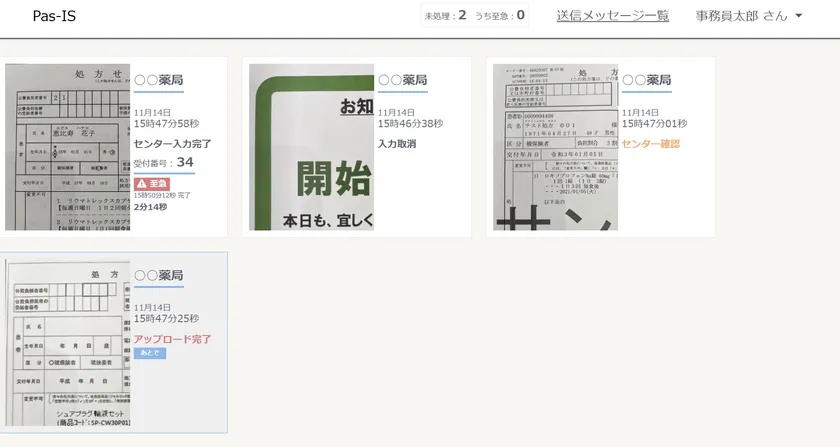Click ○○薬局 name on the 入力取消 card
The width and height of the screenshot is (840, 447).
click(x=402, y=80)
